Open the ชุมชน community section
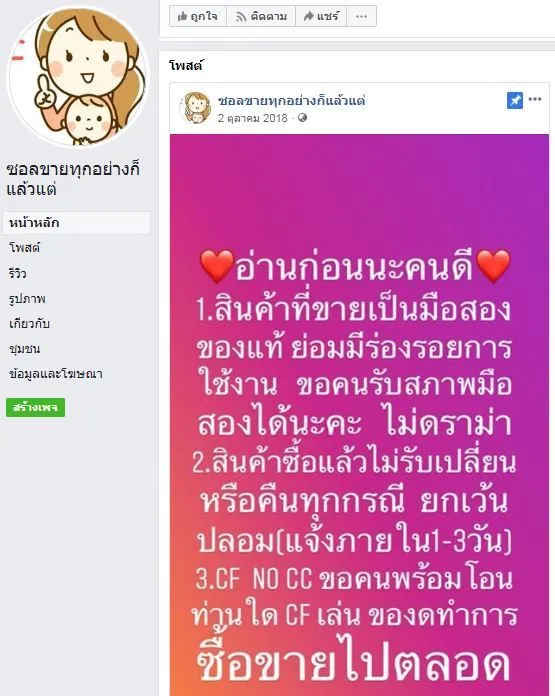This screenshot has height=696, width=555. (x=24, y=349)
